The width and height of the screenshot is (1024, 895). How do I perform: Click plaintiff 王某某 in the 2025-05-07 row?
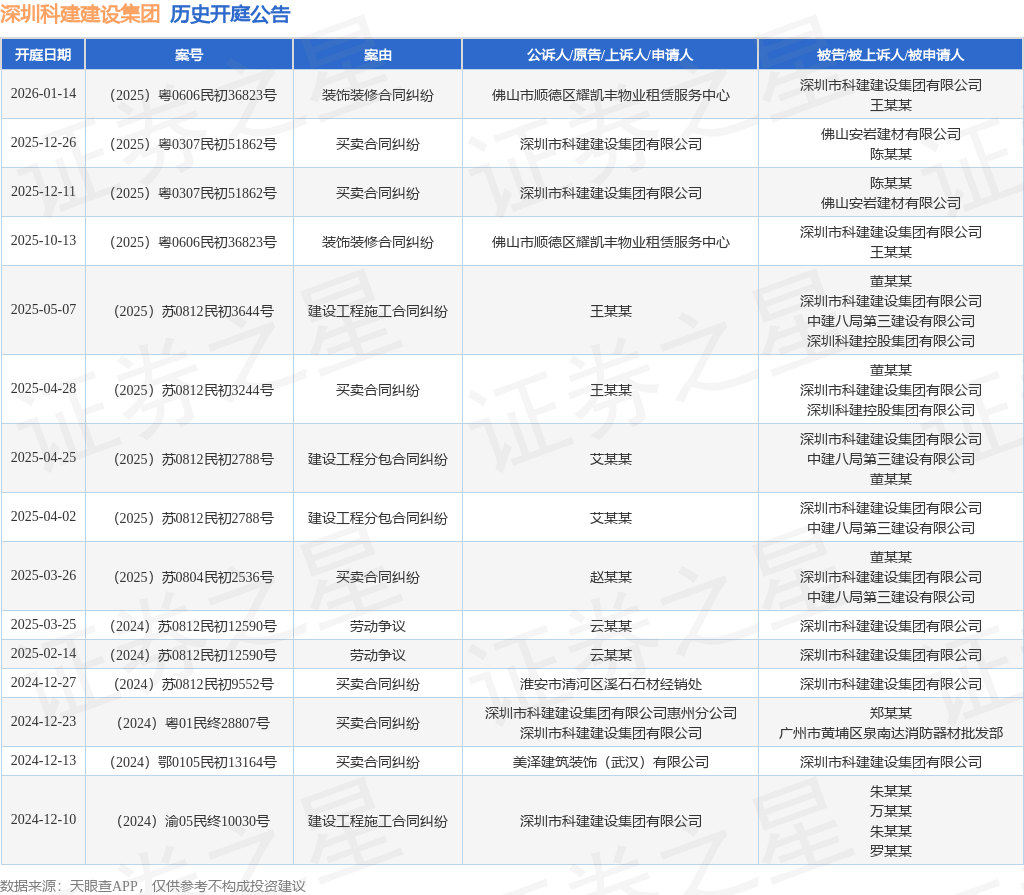click(611, 311)
